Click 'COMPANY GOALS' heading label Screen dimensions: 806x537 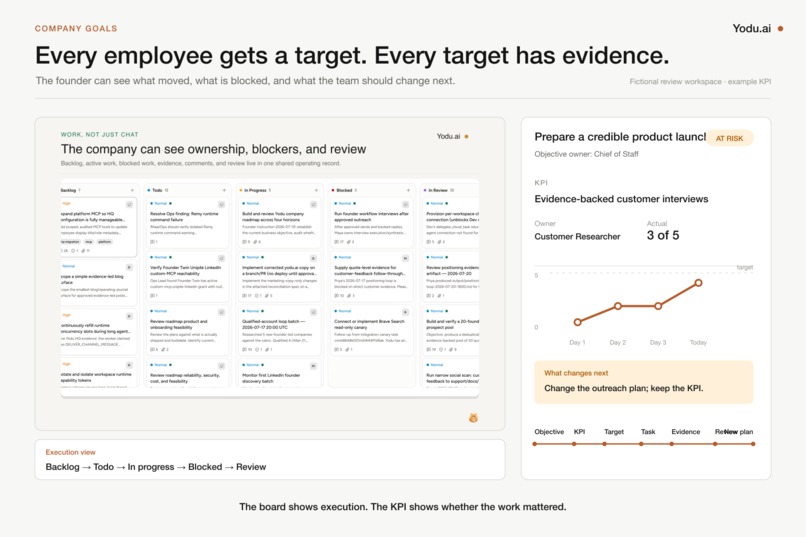[76, 29]
